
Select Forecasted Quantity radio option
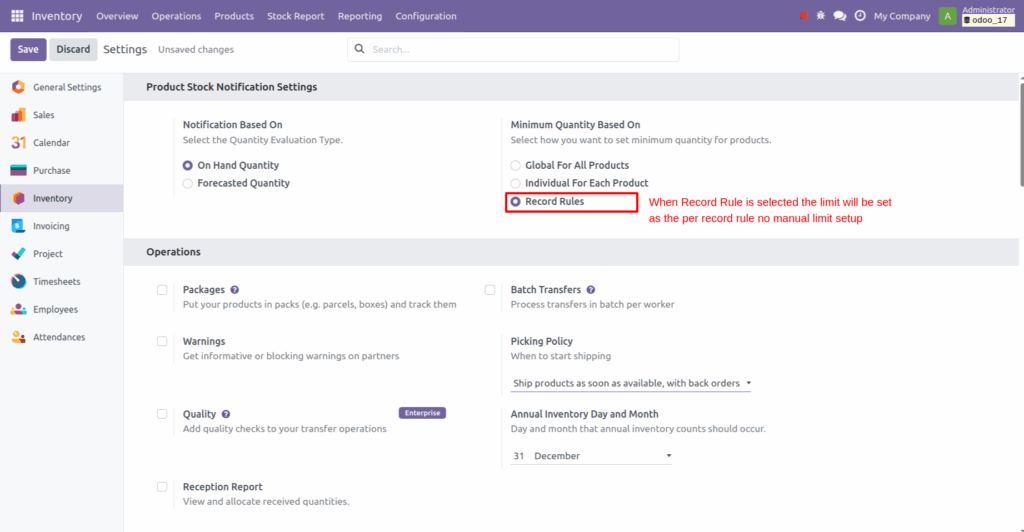coord(188,183)
